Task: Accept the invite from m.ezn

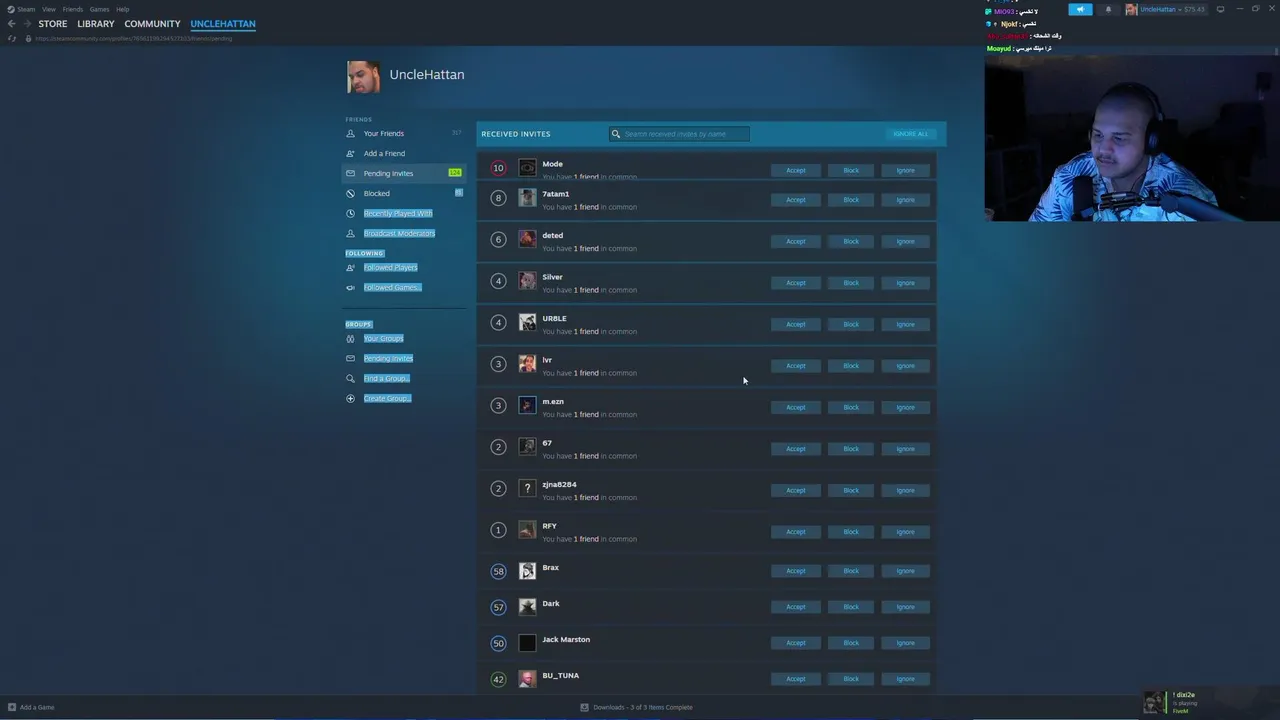Action: coord(795,407)
